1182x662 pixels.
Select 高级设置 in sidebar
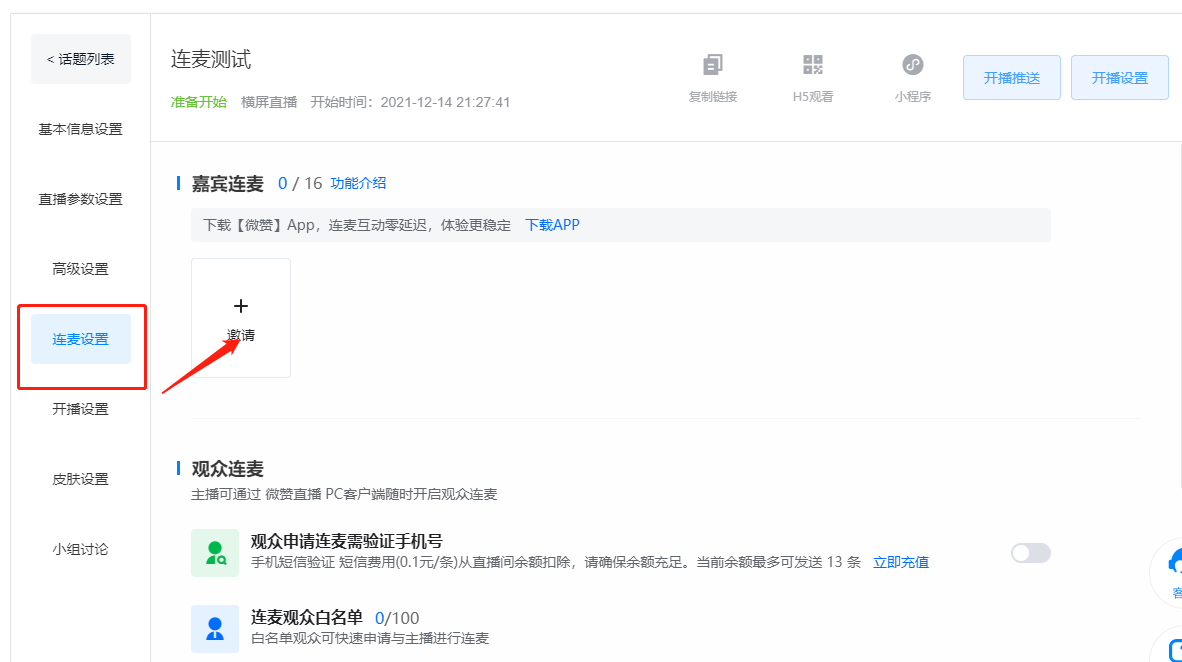[81, 269]
